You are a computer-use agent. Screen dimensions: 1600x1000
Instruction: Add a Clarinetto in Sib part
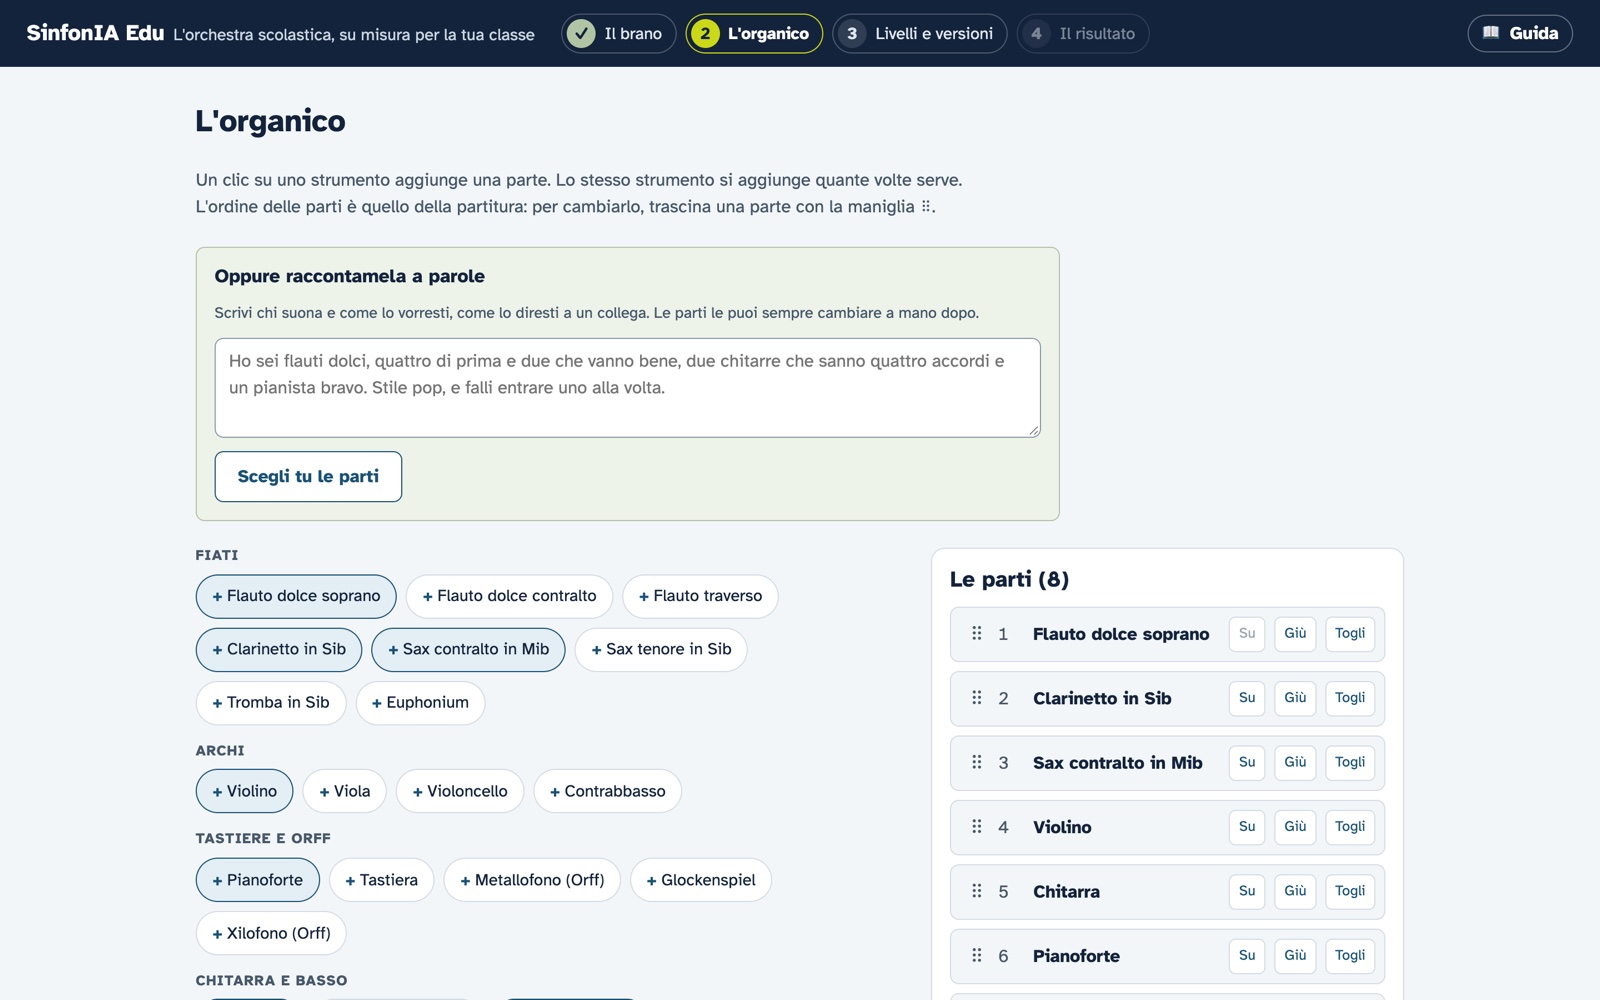[x=279, y=649]
